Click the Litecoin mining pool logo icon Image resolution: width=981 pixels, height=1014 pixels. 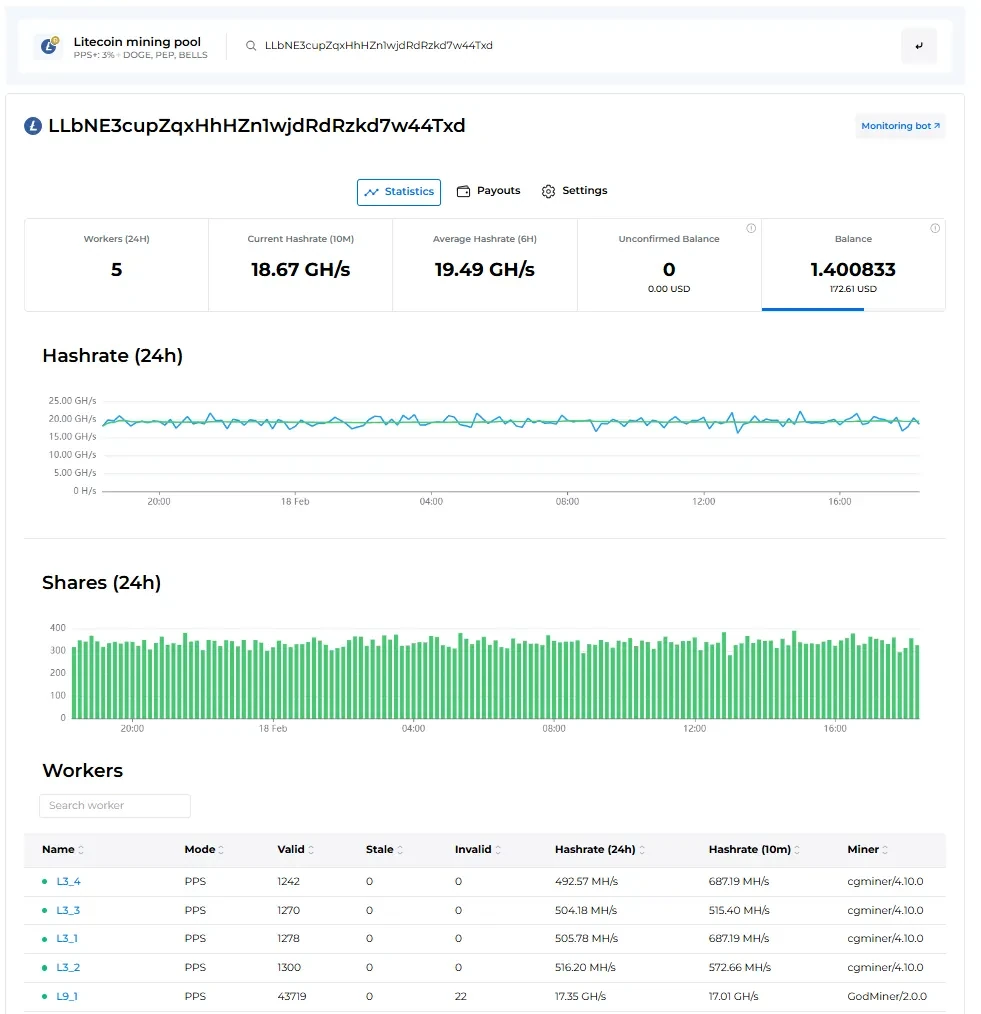47,47
